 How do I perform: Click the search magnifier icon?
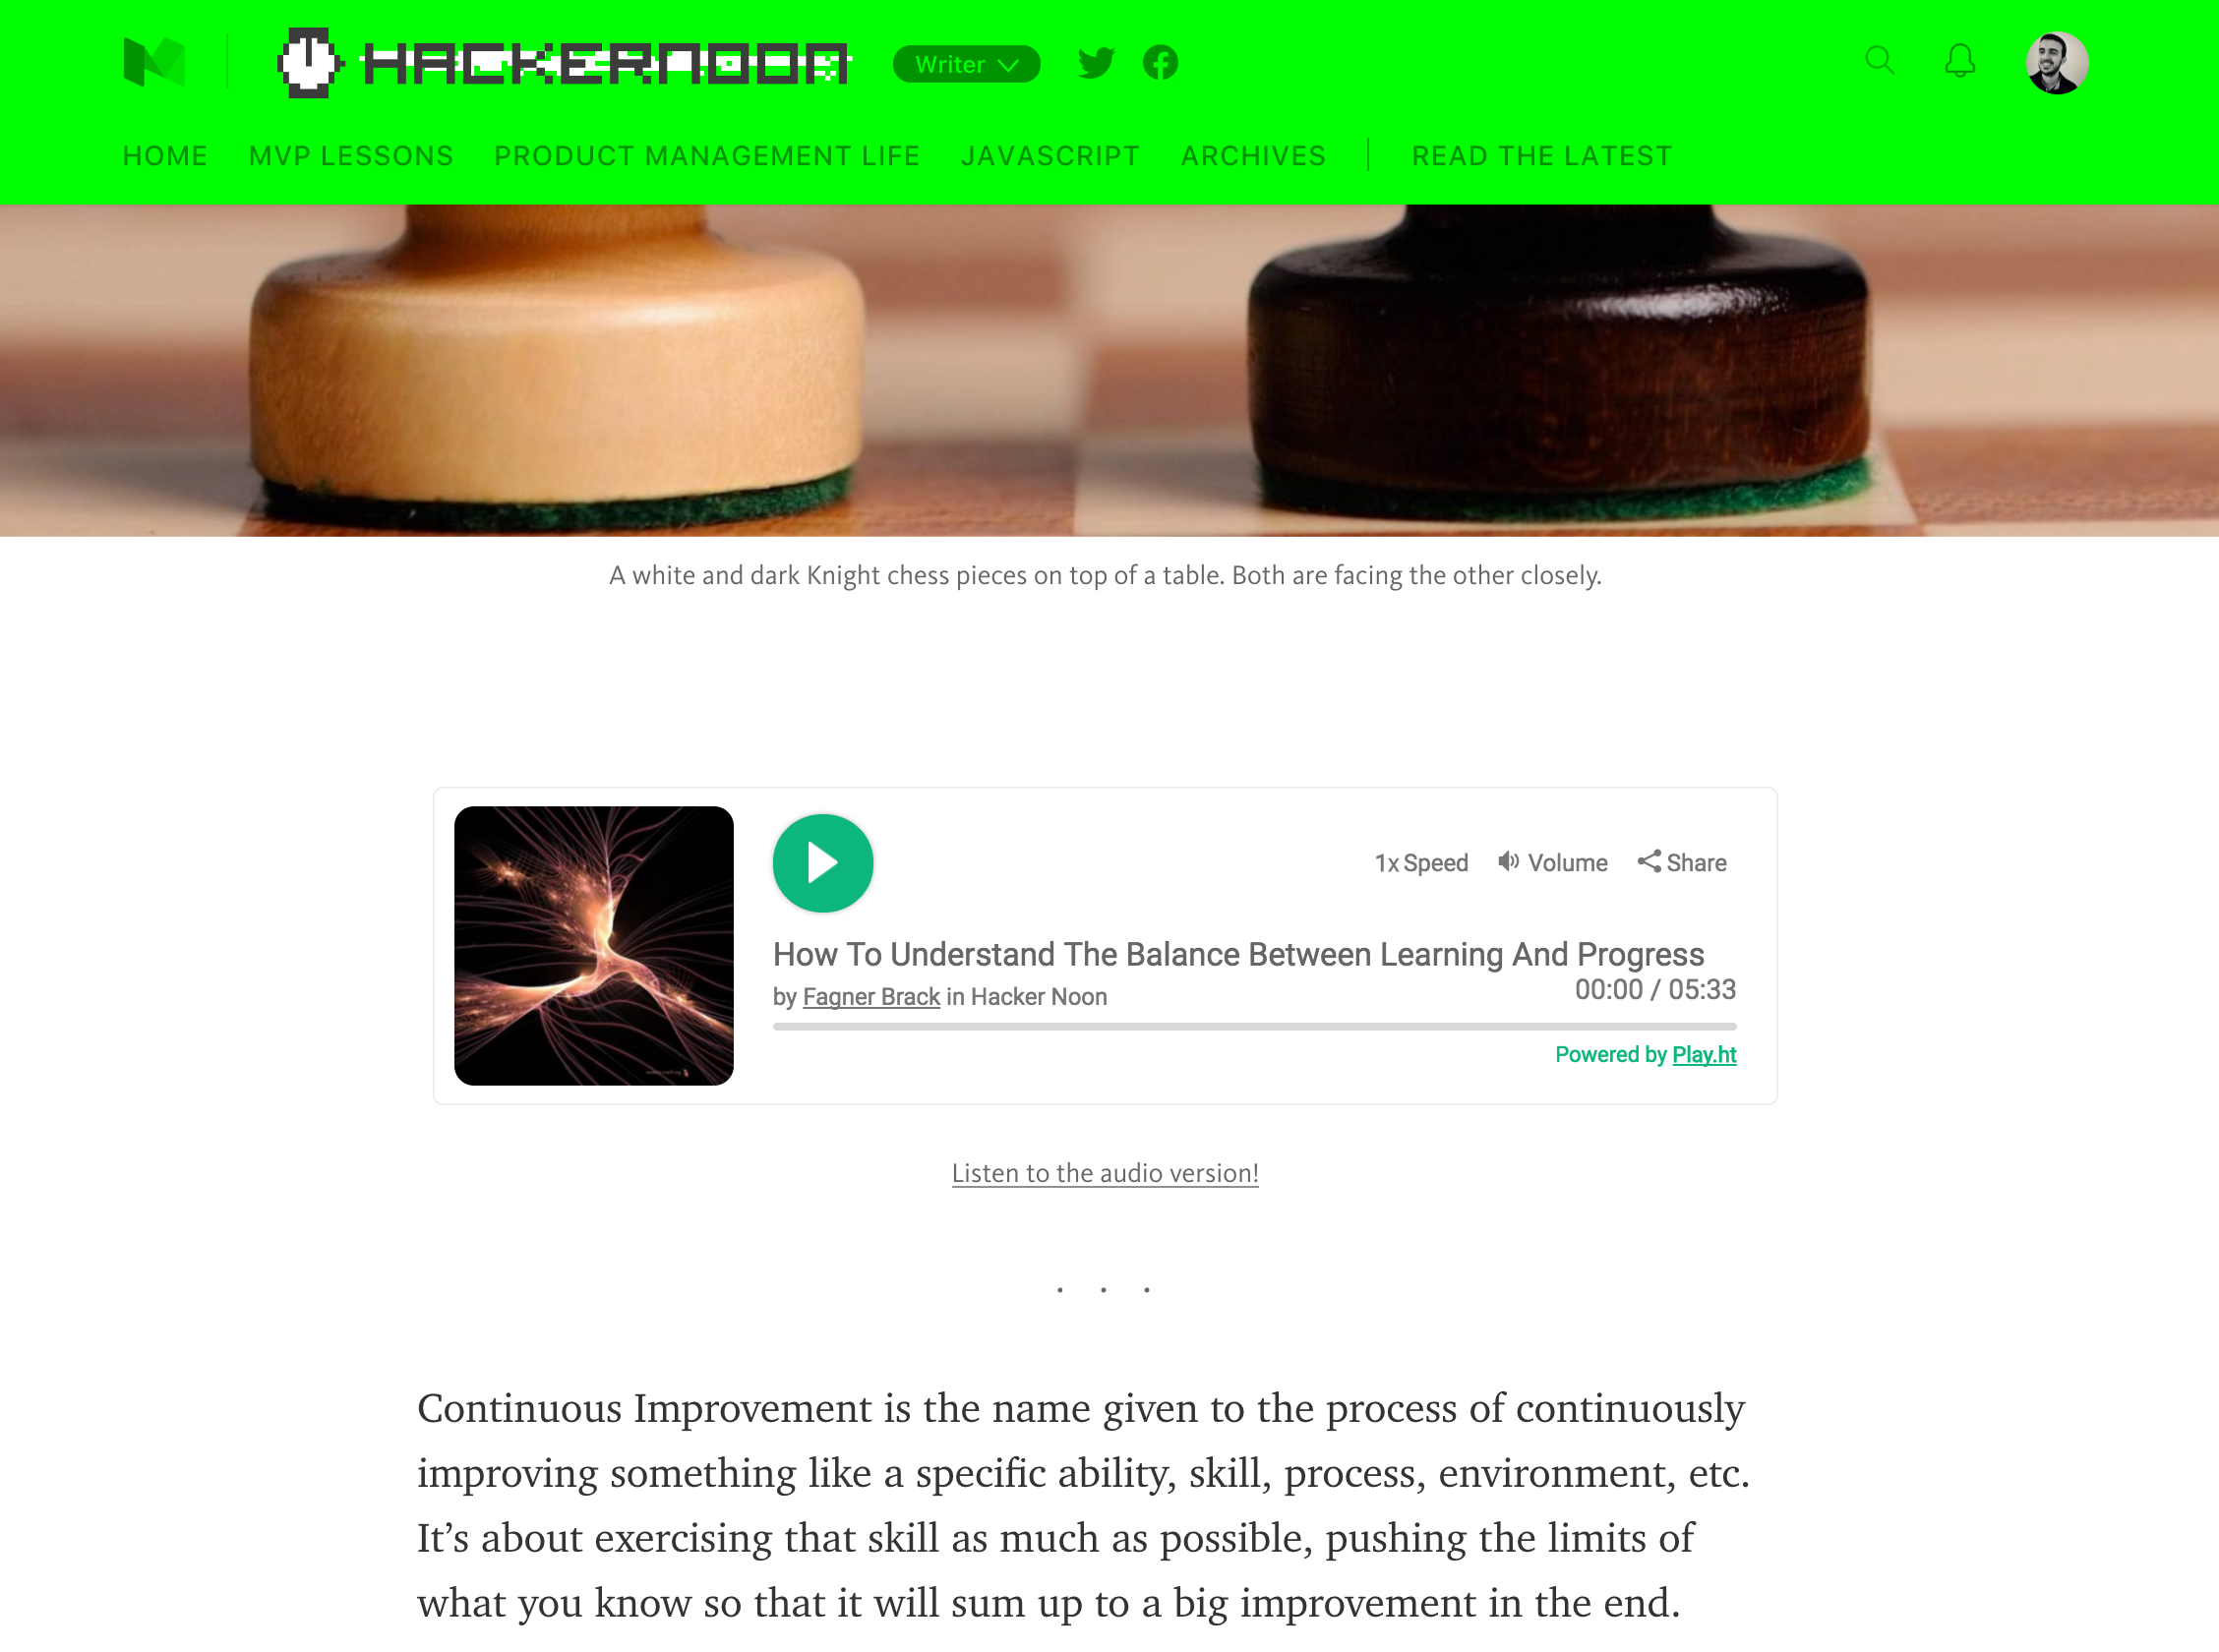click(1880, 61)
